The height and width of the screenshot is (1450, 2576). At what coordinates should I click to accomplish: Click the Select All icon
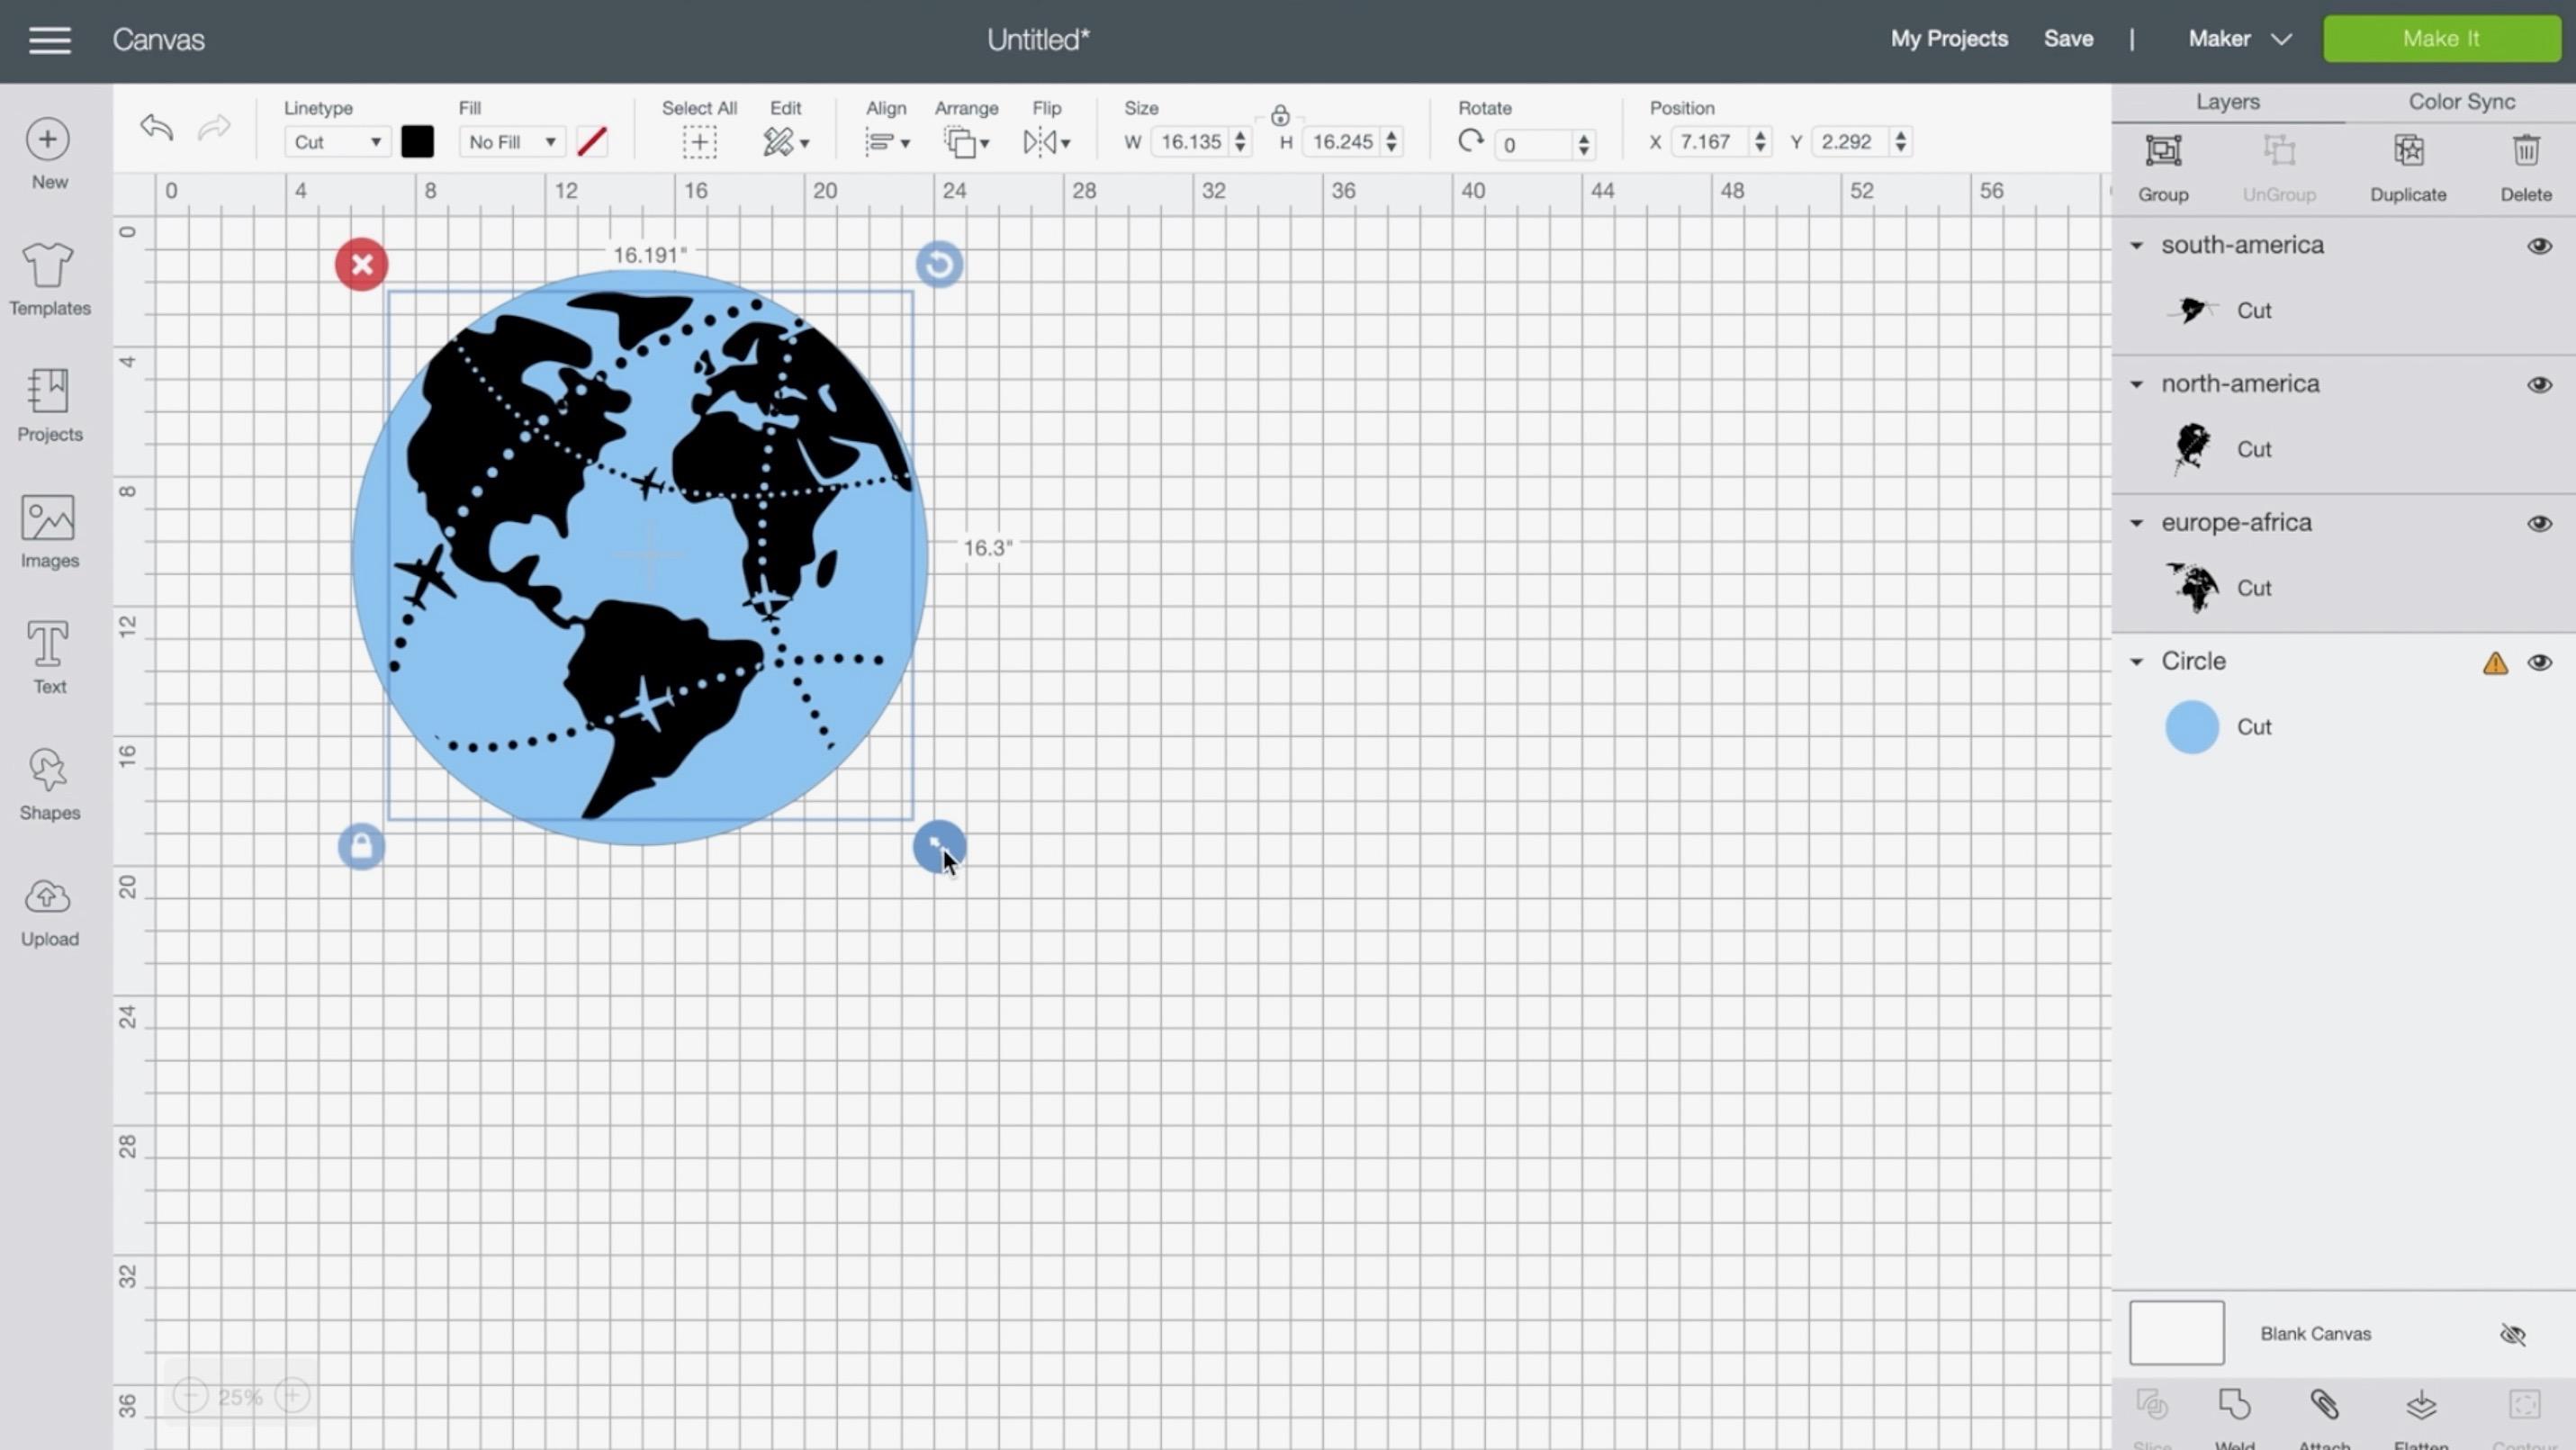click(x=698, y=141)
